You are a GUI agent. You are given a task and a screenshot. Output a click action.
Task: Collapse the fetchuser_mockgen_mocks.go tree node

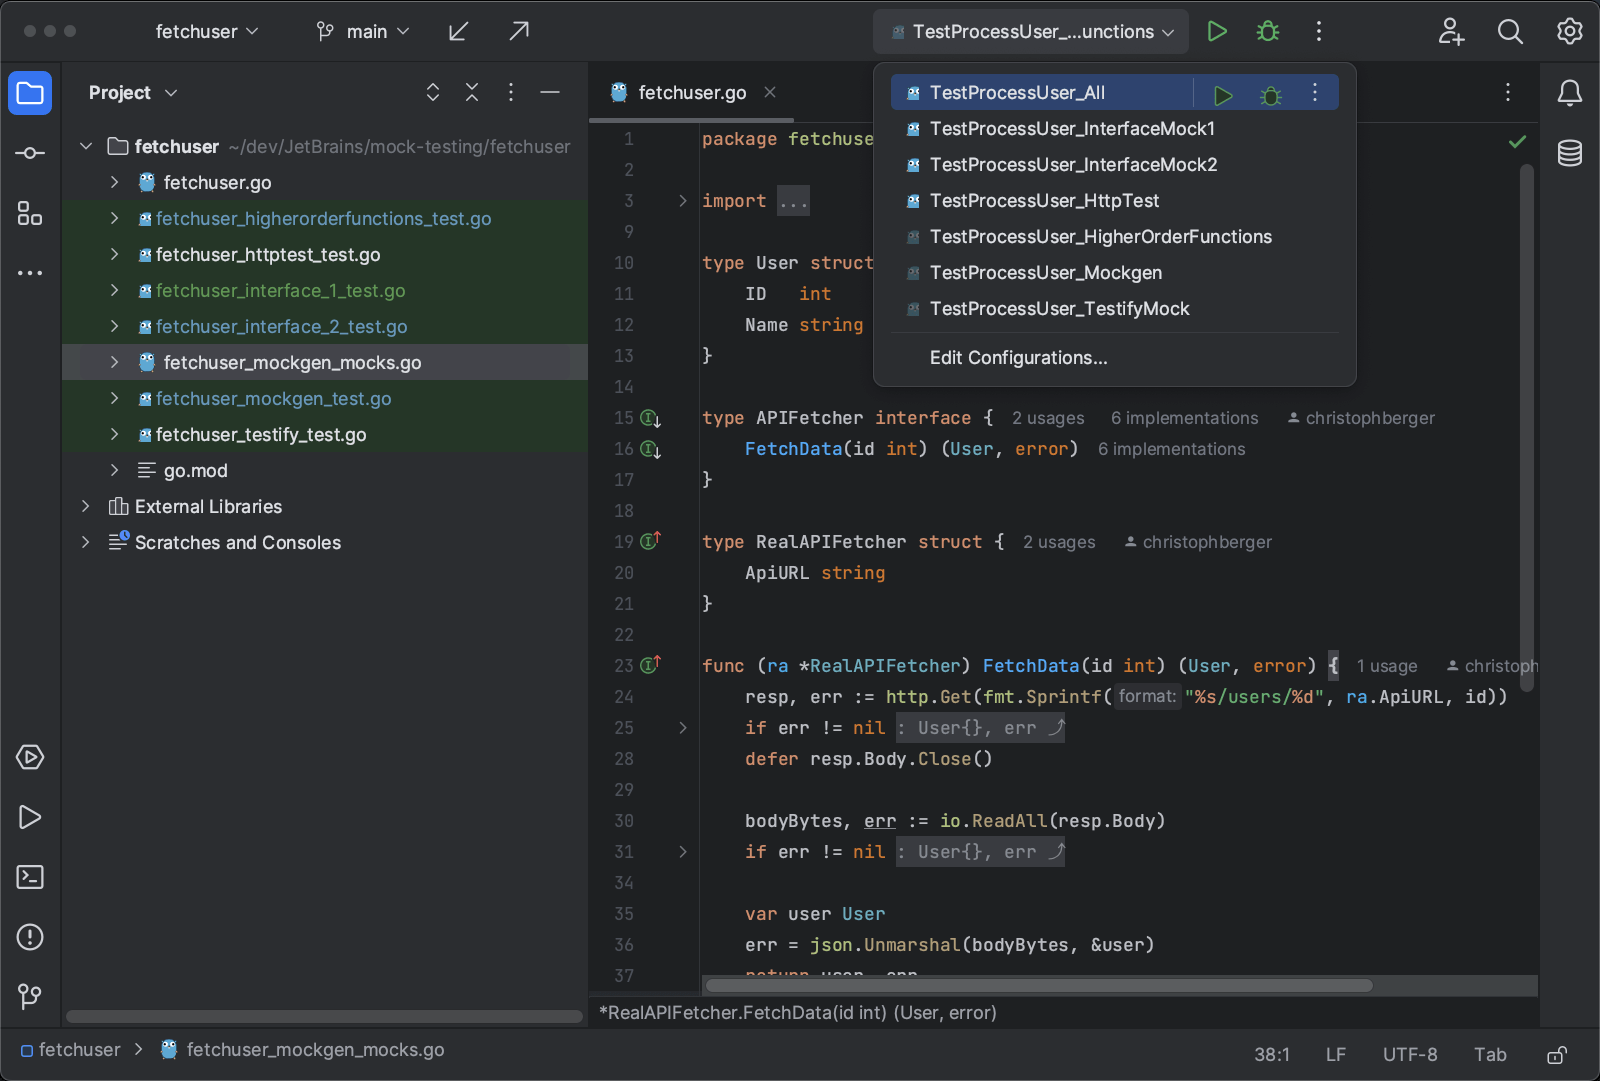click(114, 362)
